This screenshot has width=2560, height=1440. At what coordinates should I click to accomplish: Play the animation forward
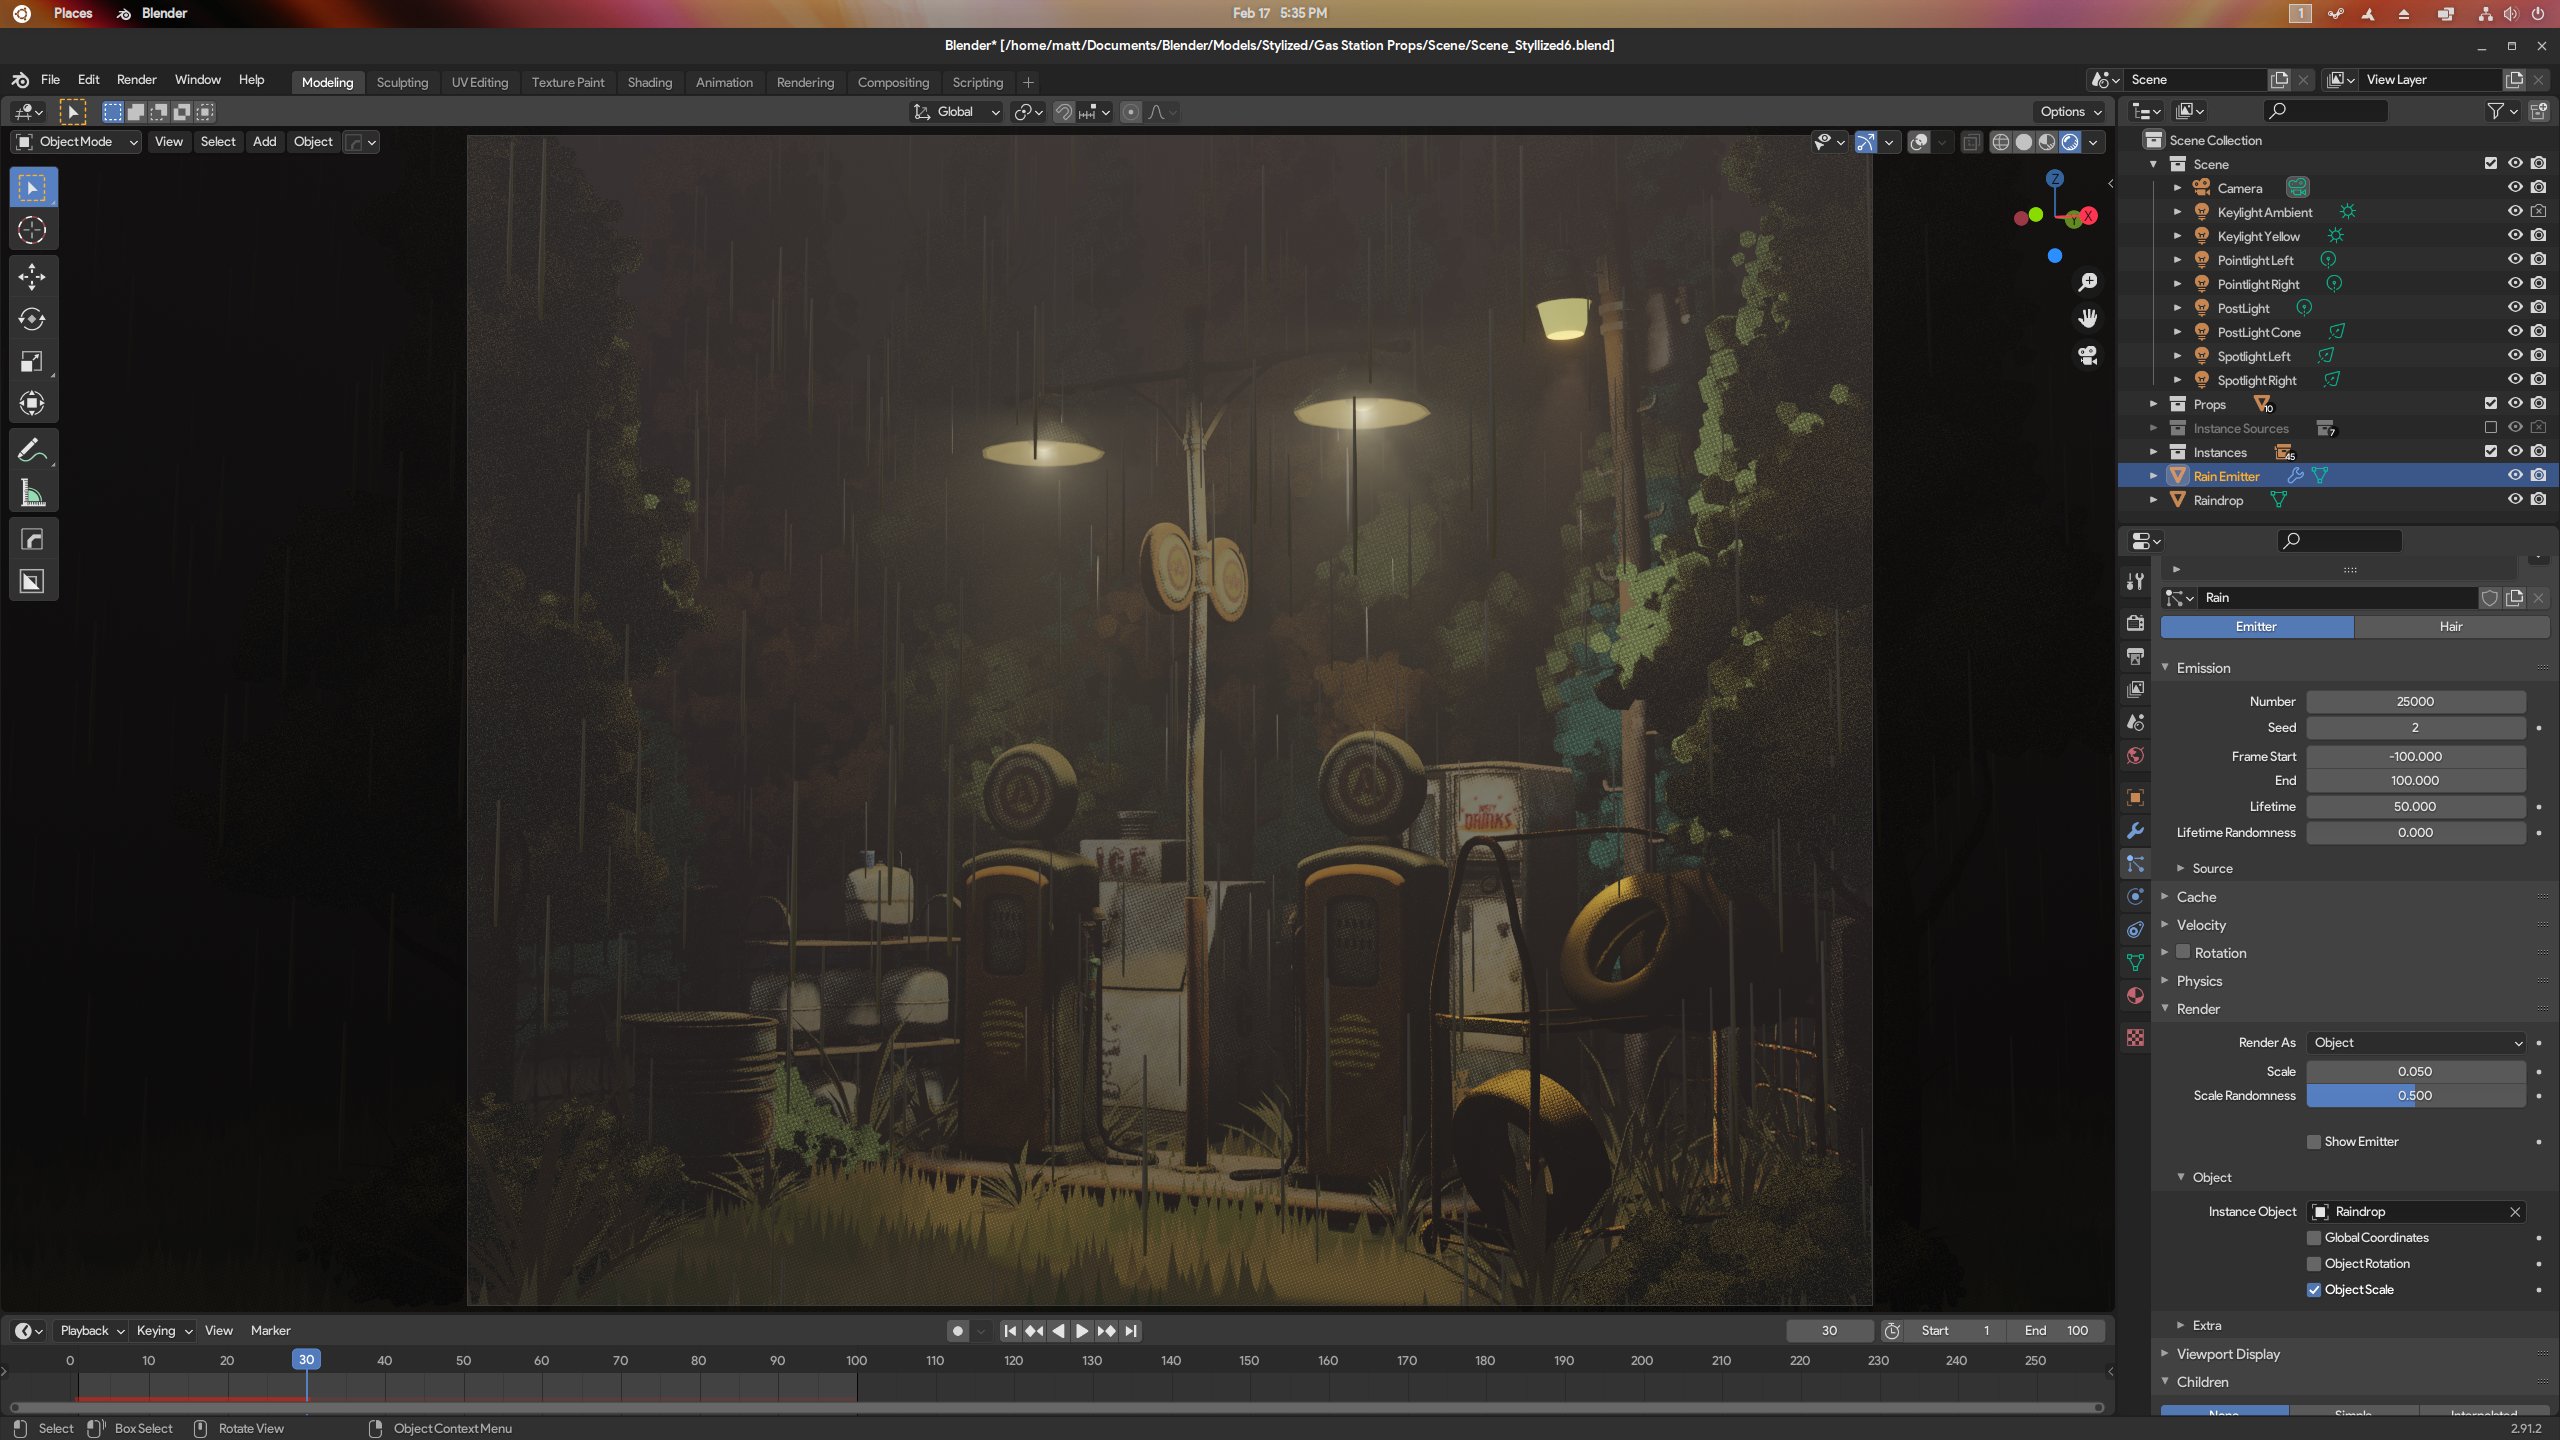(1082, 1331)
